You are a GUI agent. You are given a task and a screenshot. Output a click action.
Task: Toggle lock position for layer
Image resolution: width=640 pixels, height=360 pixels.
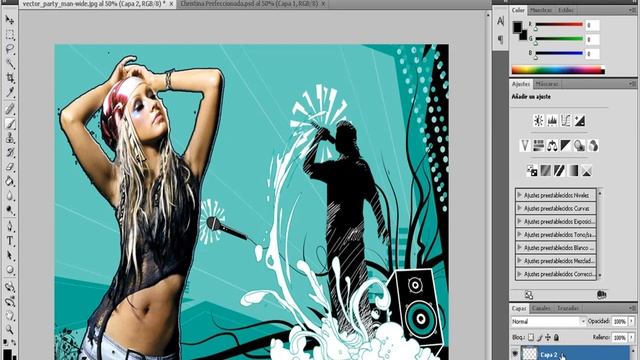(x=548, y=338)
